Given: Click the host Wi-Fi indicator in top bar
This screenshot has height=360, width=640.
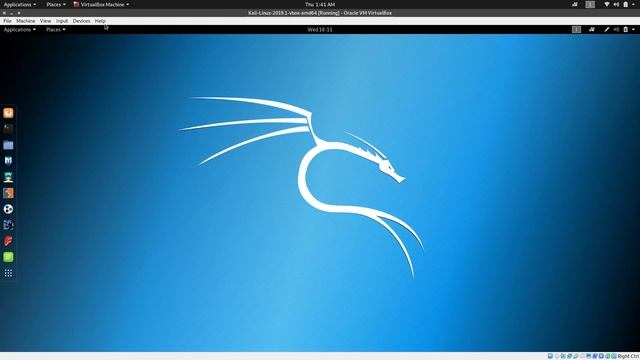Looking at the screenshot, I should tap(607, 4).
